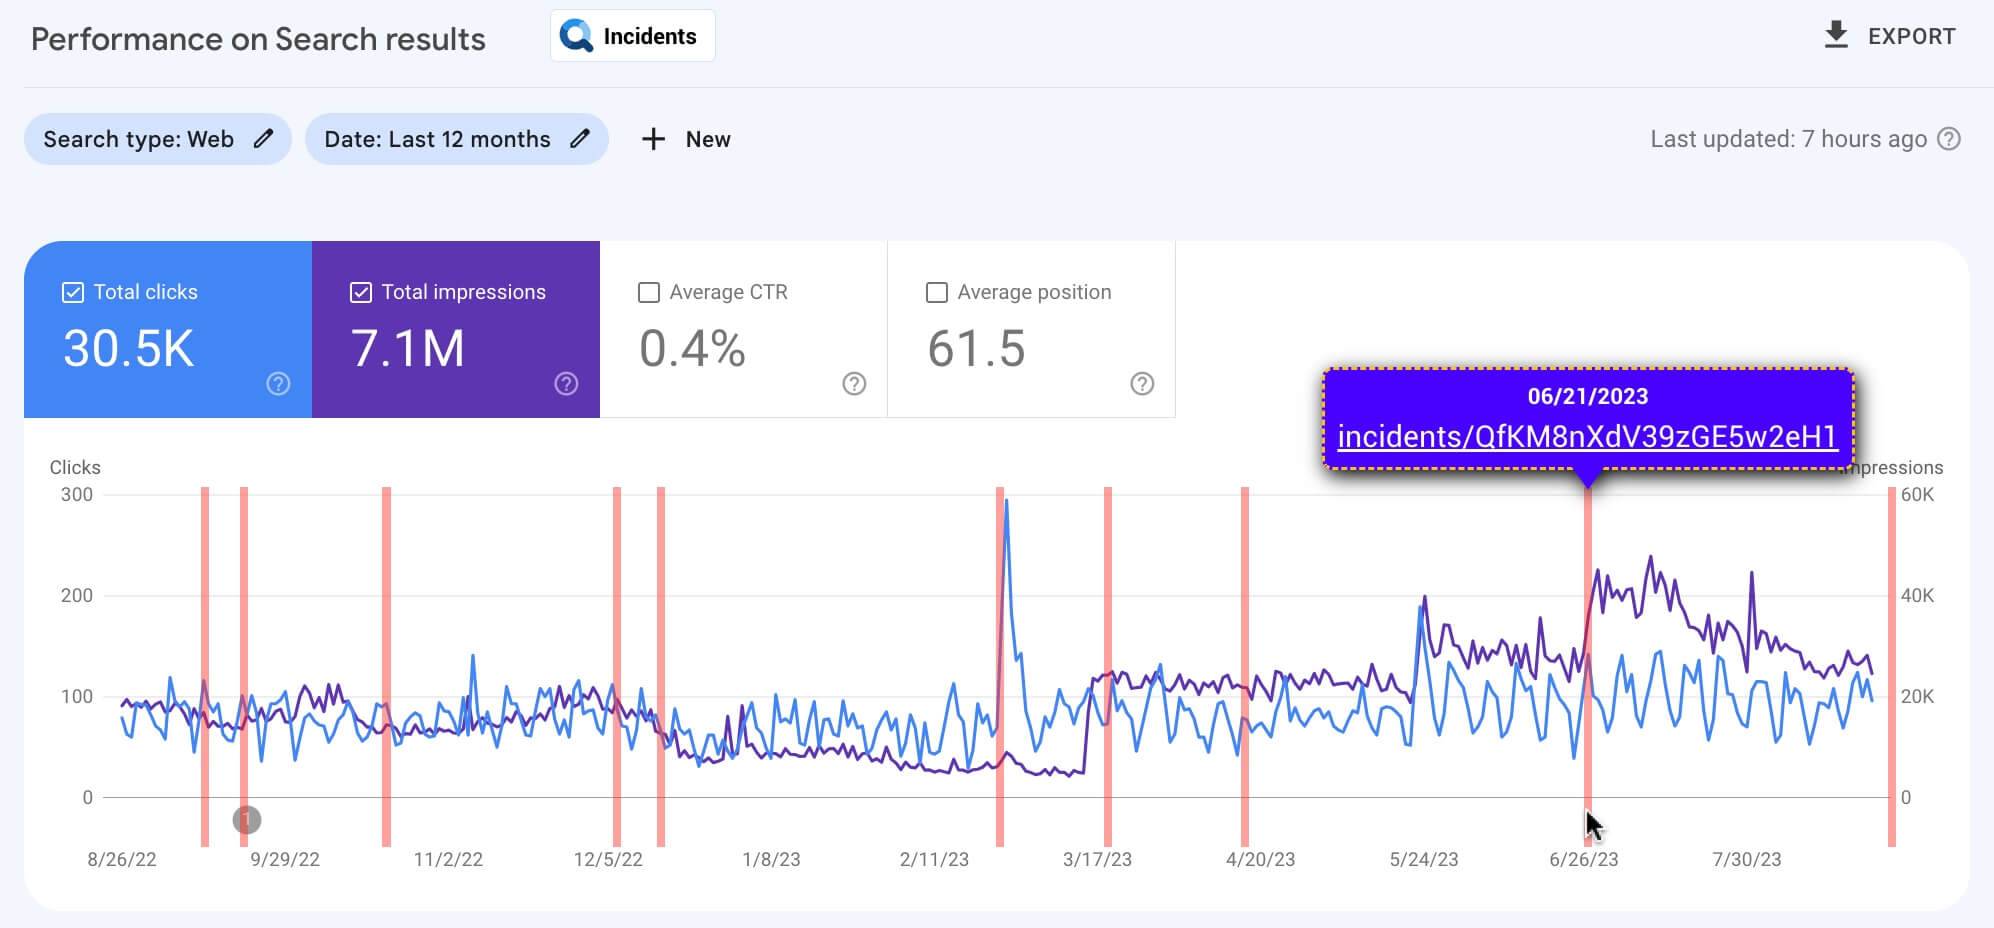Open help on the Average CTR card
The image size is (1994, 928).
[x=851, y=383]
